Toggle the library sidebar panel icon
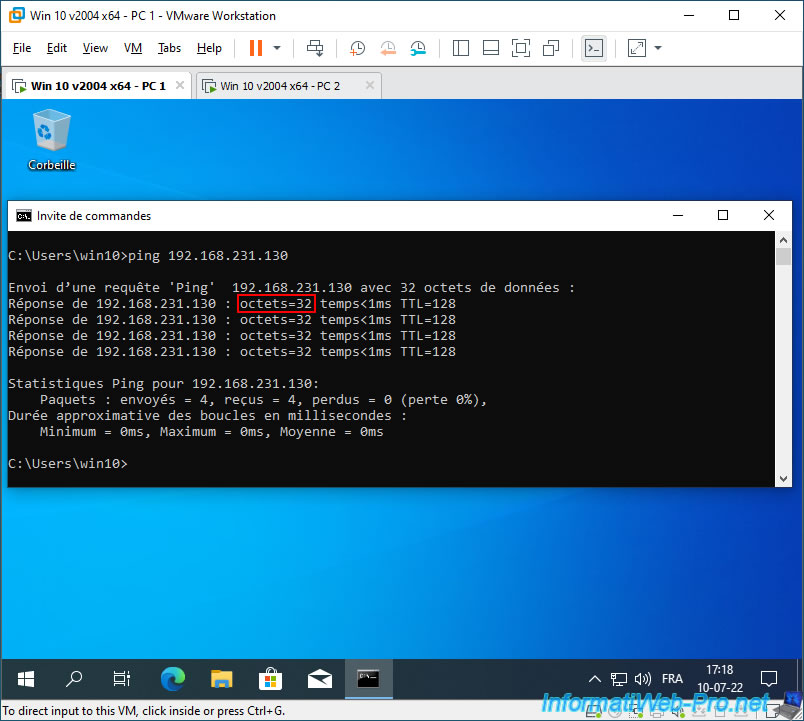 point(460,48)
